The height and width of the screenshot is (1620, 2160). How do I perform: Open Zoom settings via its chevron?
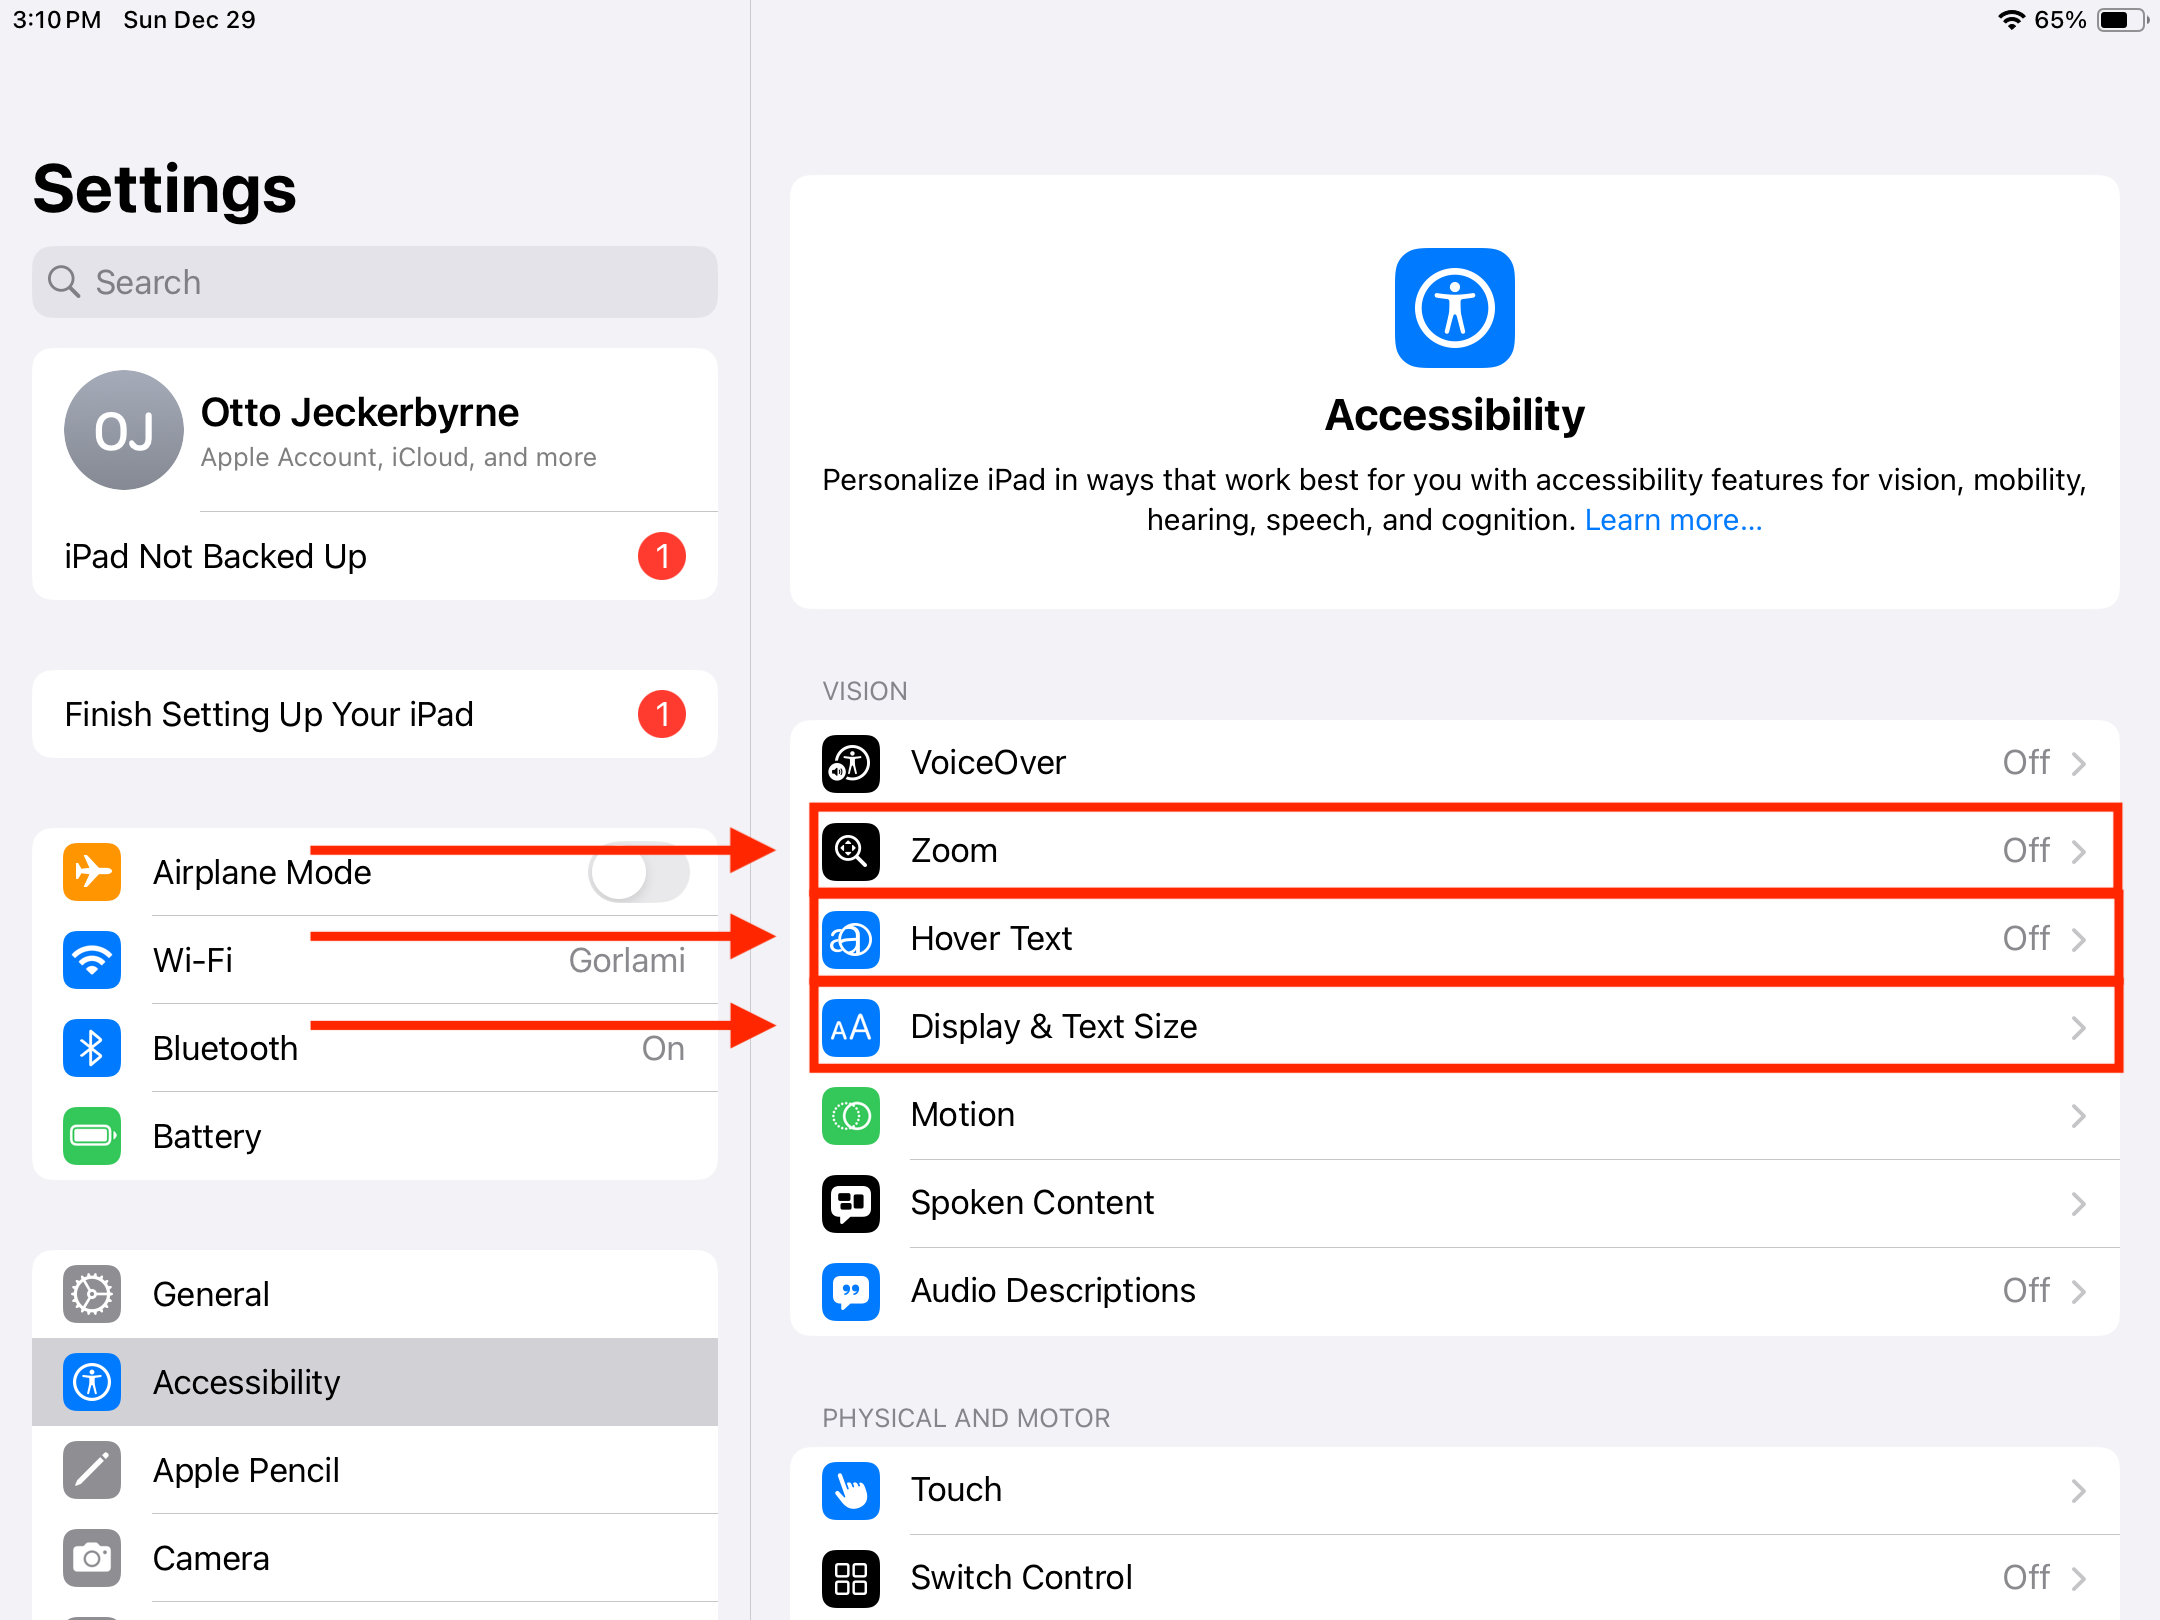click(x=2079, y=851)
